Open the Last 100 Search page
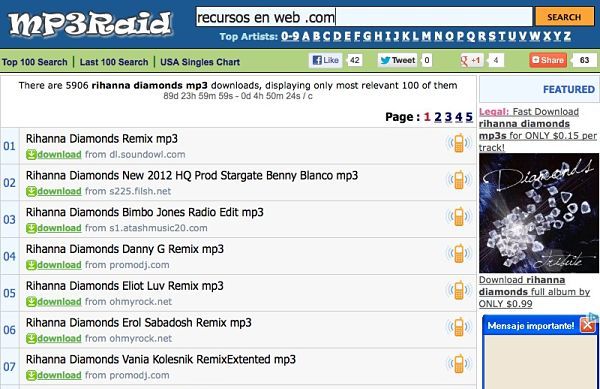 coord(114,62)
